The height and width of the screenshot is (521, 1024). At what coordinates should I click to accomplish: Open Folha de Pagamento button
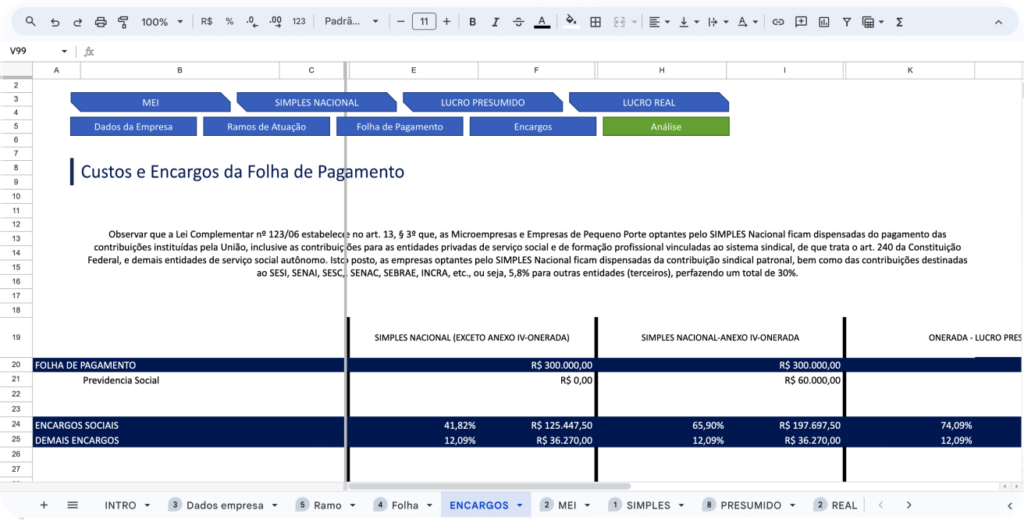[x=400, y=127]
